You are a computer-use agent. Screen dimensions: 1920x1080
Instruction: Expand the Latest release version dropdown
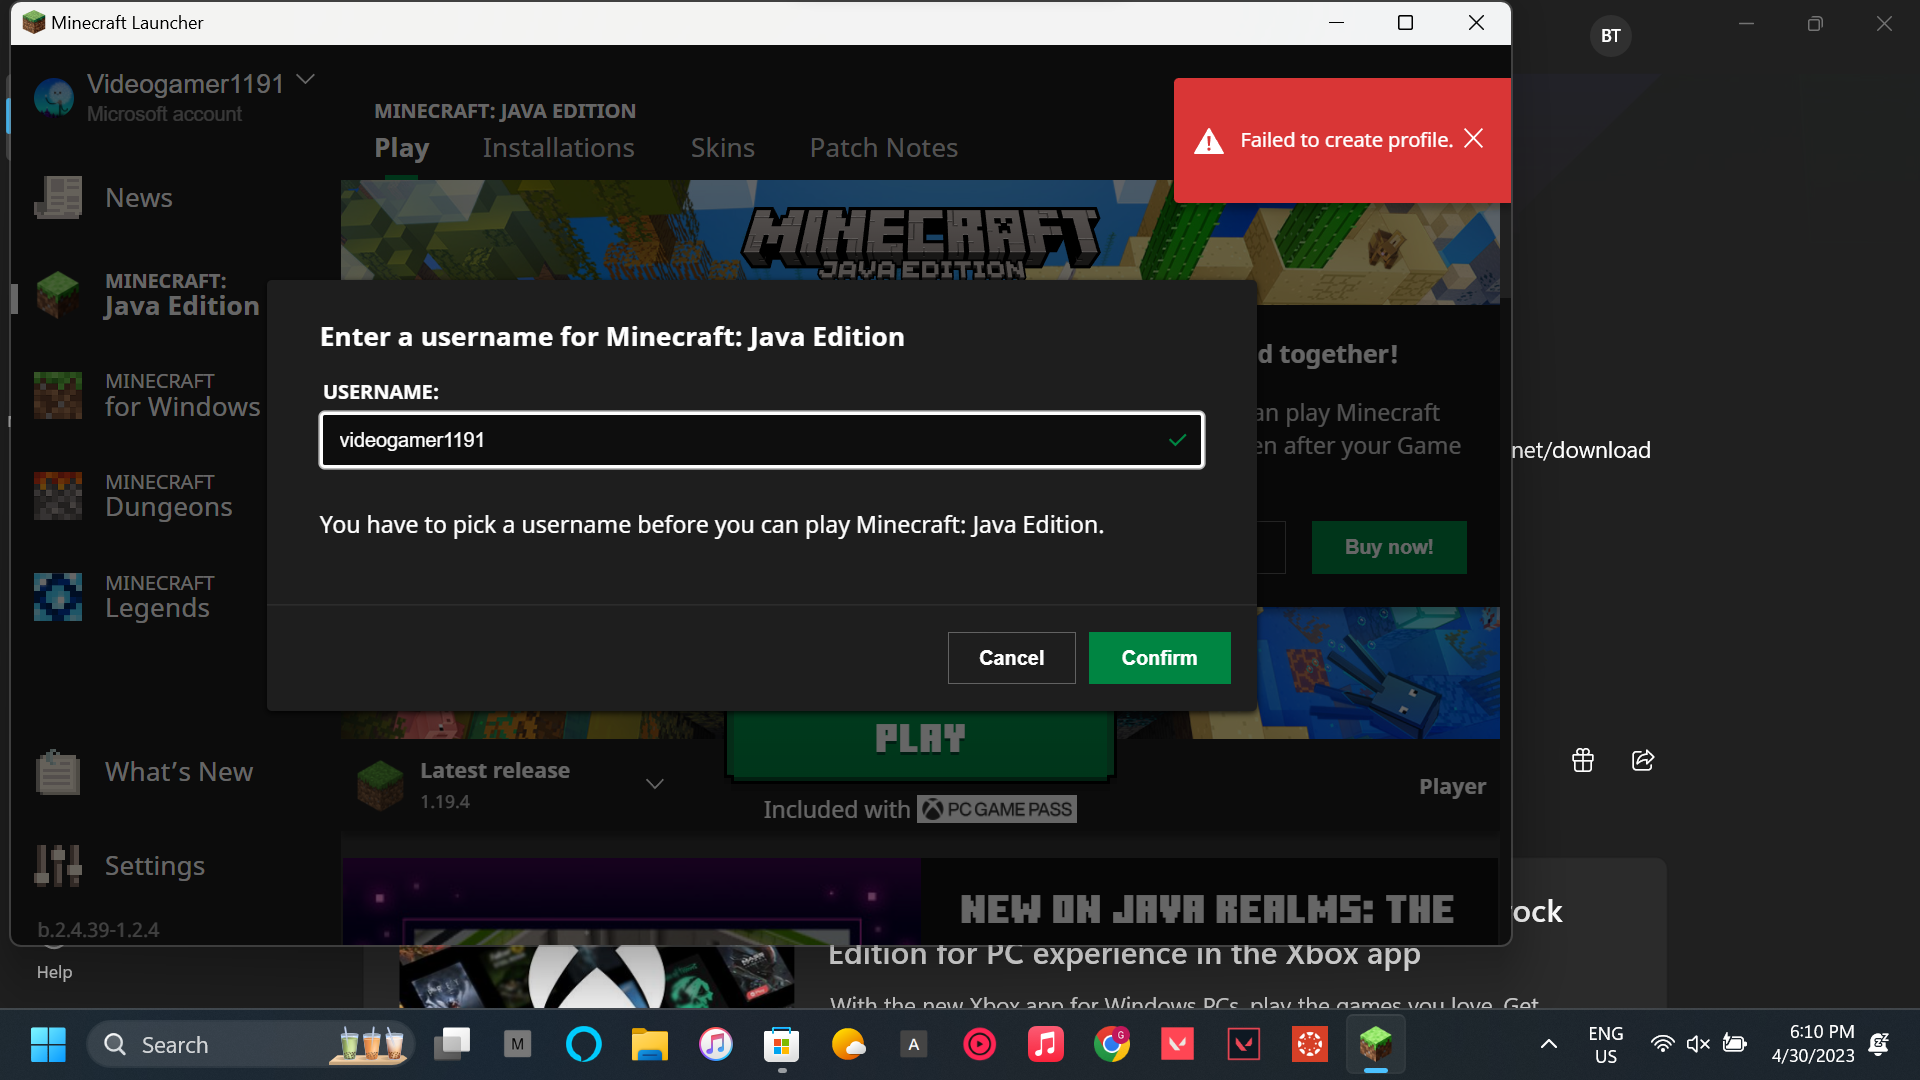[655, 784]
